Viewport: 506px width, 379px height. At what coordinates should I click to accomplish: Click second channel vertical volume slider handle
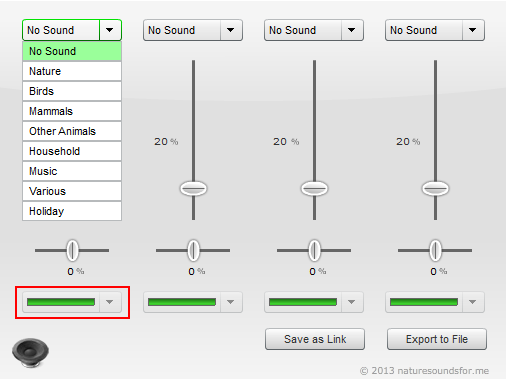click(193, 189)
